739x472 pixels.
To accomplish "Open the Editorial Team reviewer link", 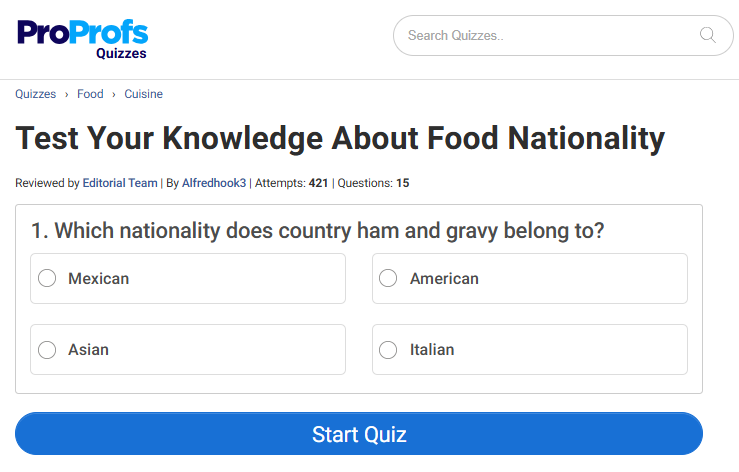I will point(120,183).
